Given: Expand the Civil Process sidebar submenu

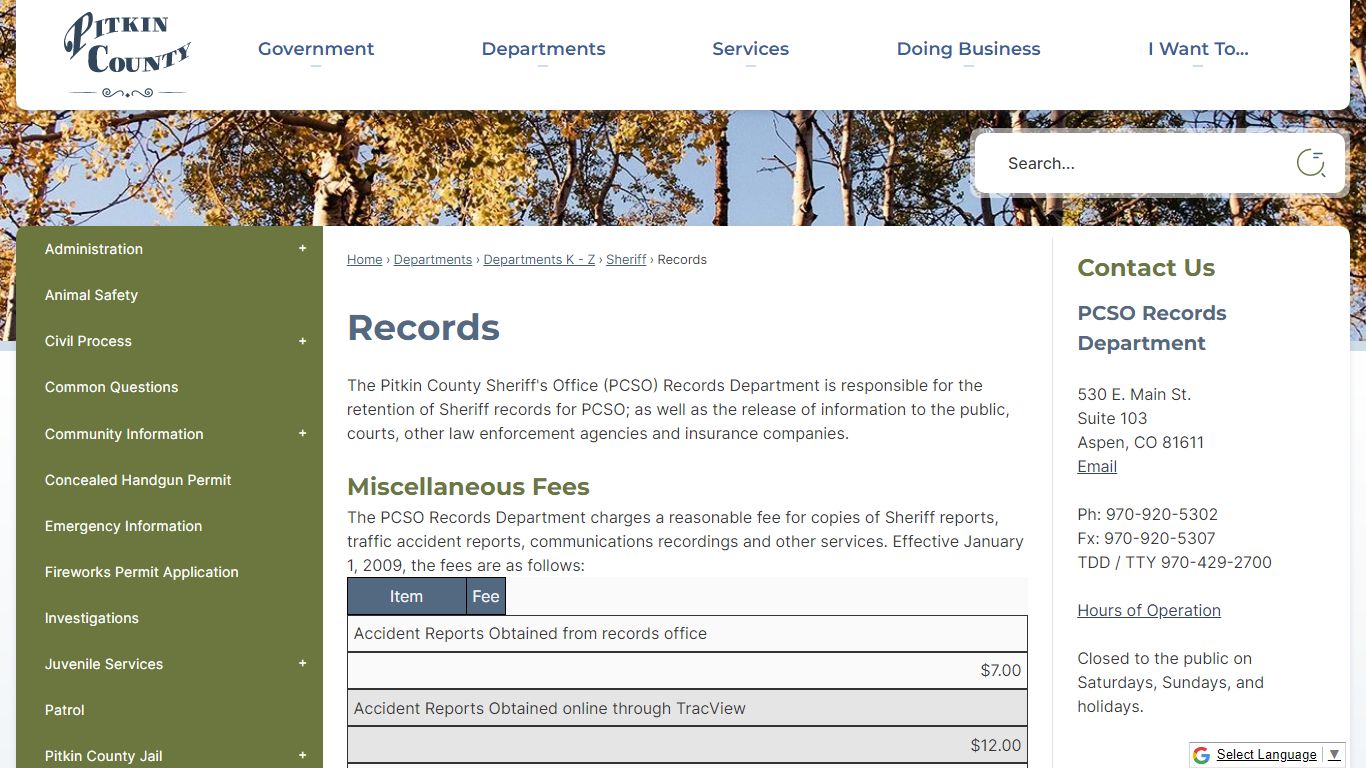Looking at the screenshot, I should tap(302, 341).
